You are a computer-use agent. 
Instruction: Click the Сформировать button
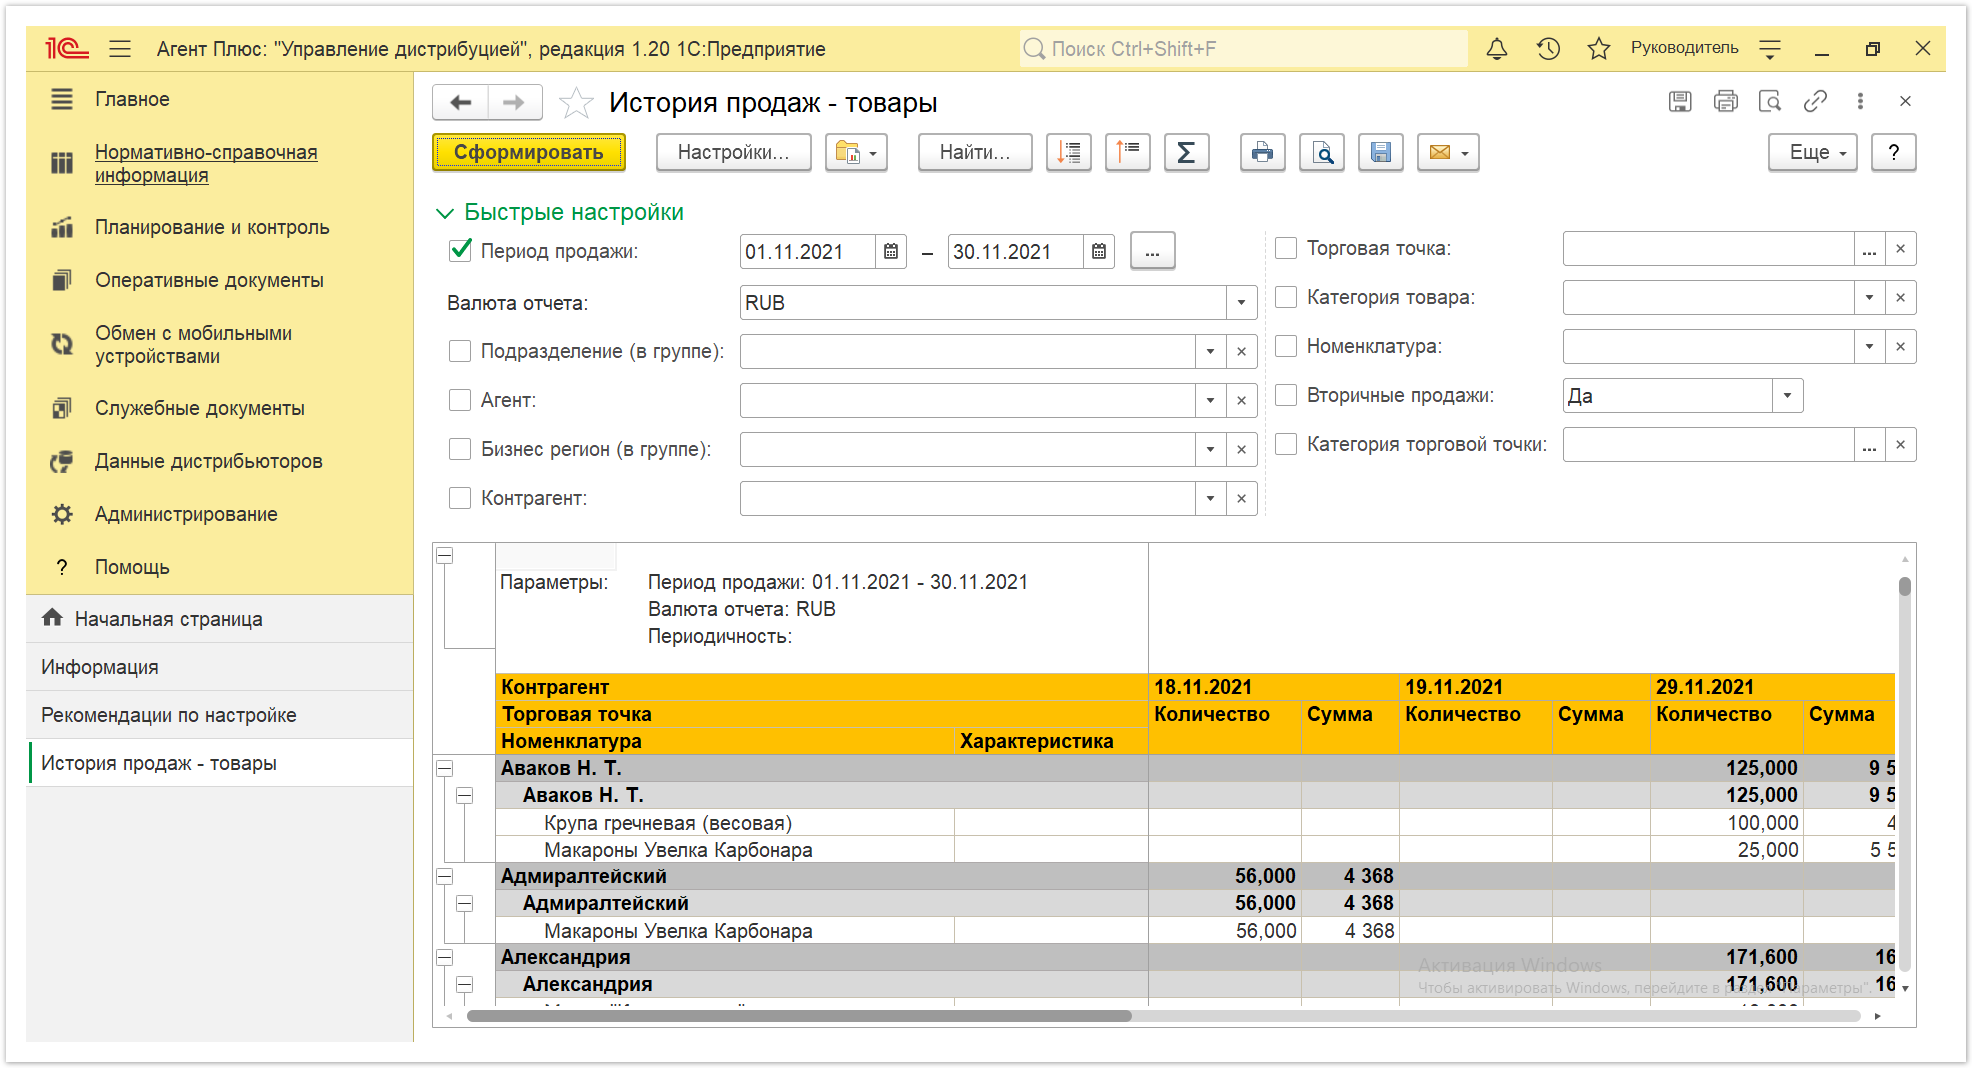[529, 153]
